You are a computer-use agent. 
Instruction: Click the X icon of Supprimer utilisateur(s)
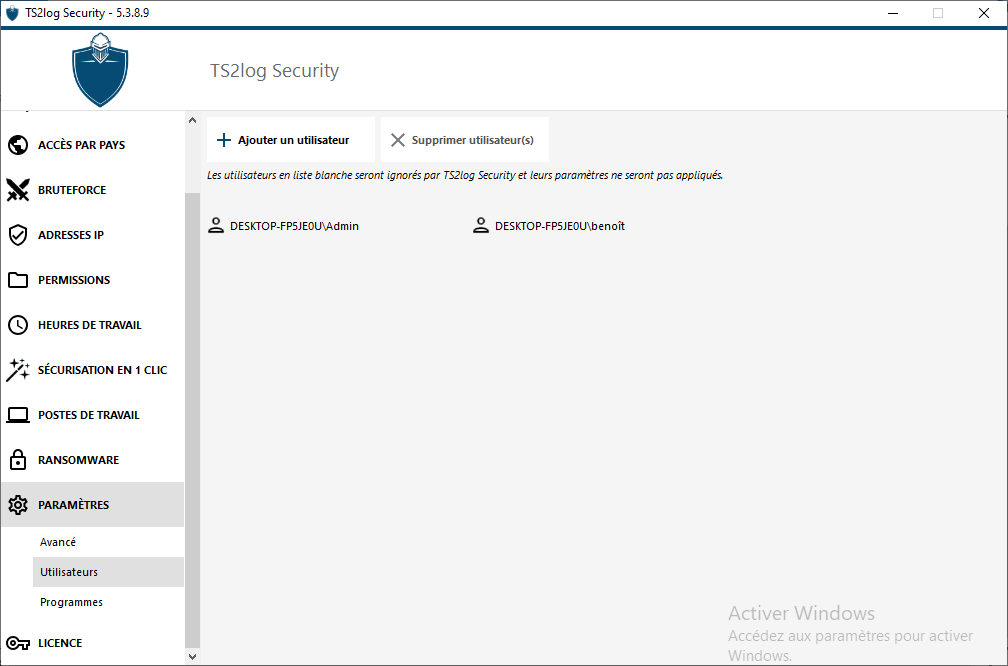(398, 140)
